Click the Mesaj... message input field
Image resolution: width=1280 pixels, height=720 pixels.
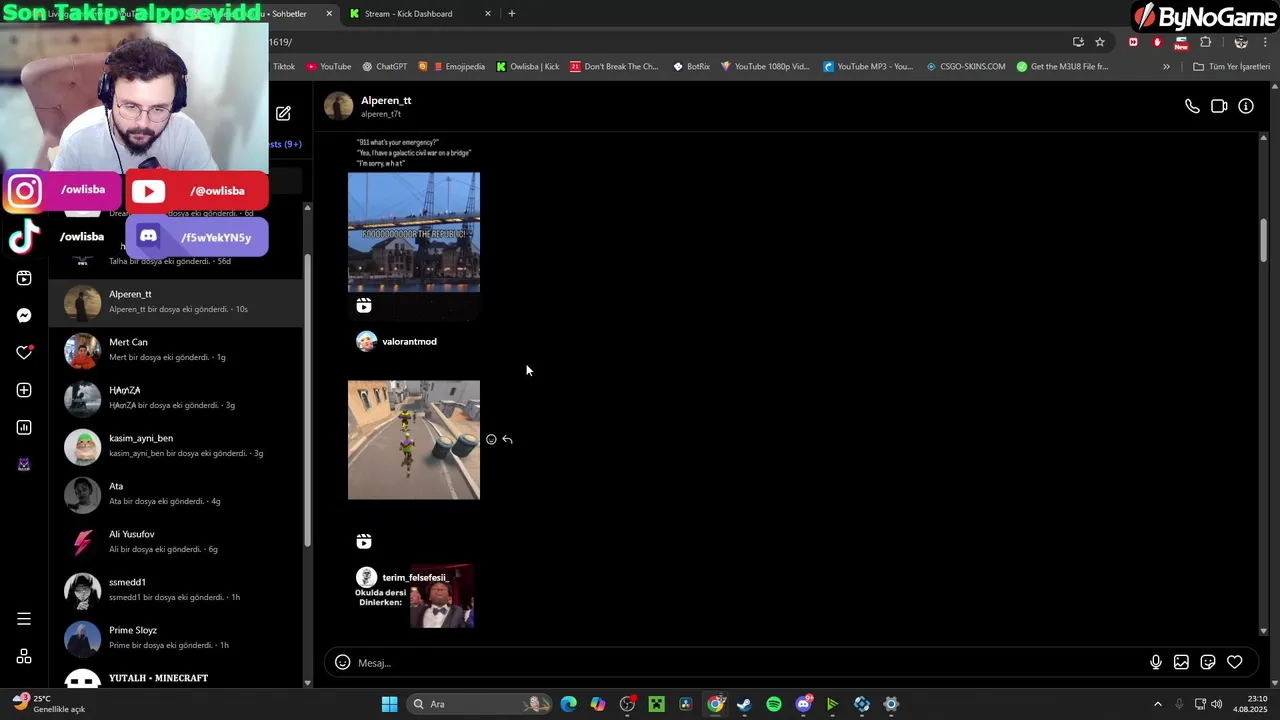tap(750, 662)
